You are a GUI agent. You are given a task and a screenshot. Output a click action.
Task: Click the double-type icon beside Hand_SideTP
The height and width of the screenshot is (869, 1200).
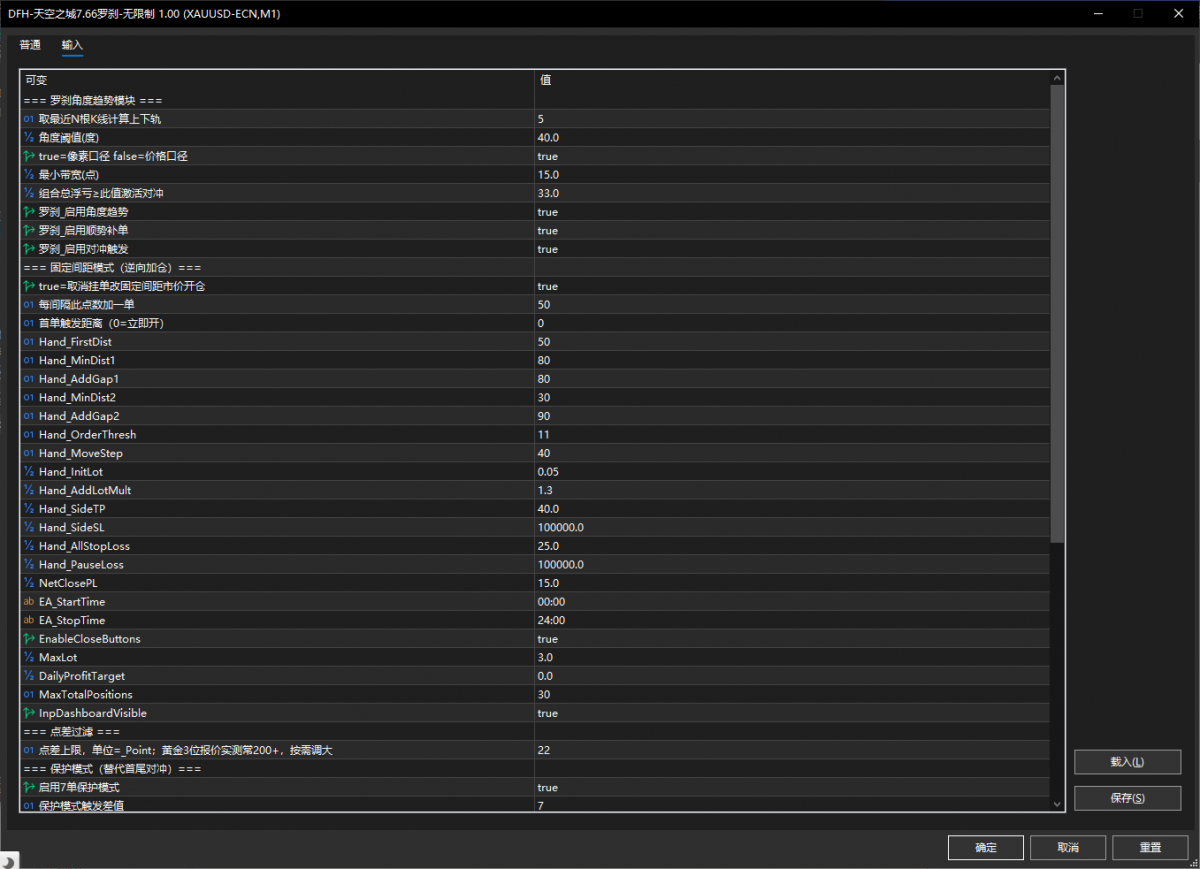29,509
